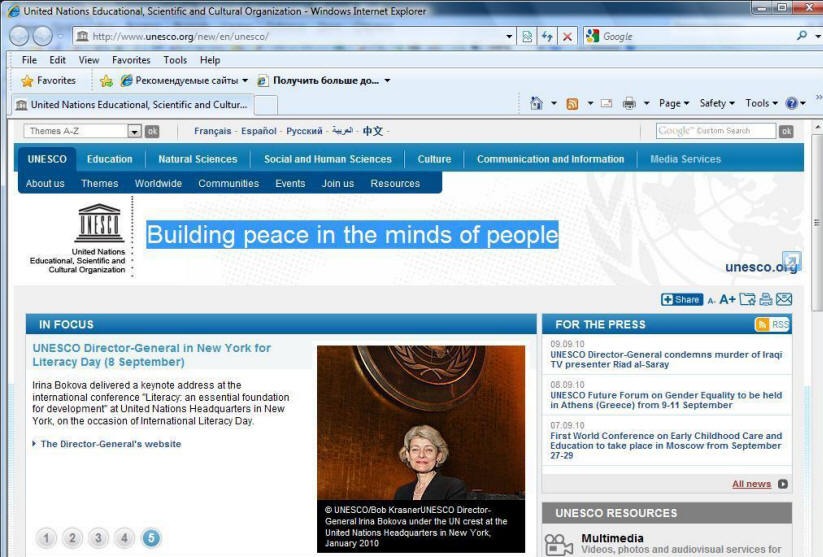
Task: Open the dropdown arrow next to Home icon
Action: click(x=554, y=103)
